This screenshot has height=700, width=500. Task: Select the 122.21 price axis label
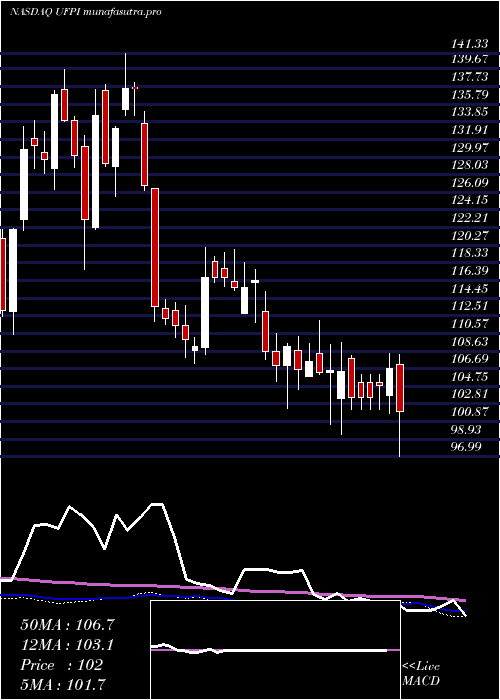(470, 218)
